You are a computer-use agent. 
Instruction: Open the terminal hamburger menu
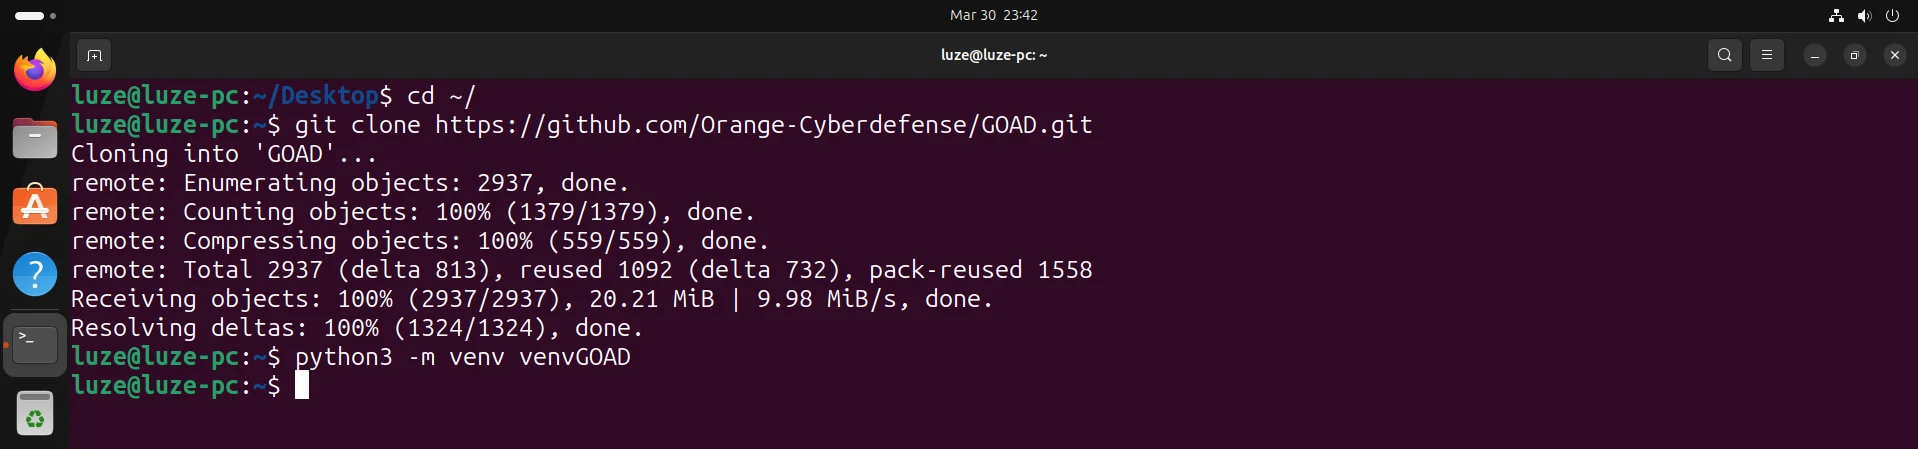click(1767, 56)
